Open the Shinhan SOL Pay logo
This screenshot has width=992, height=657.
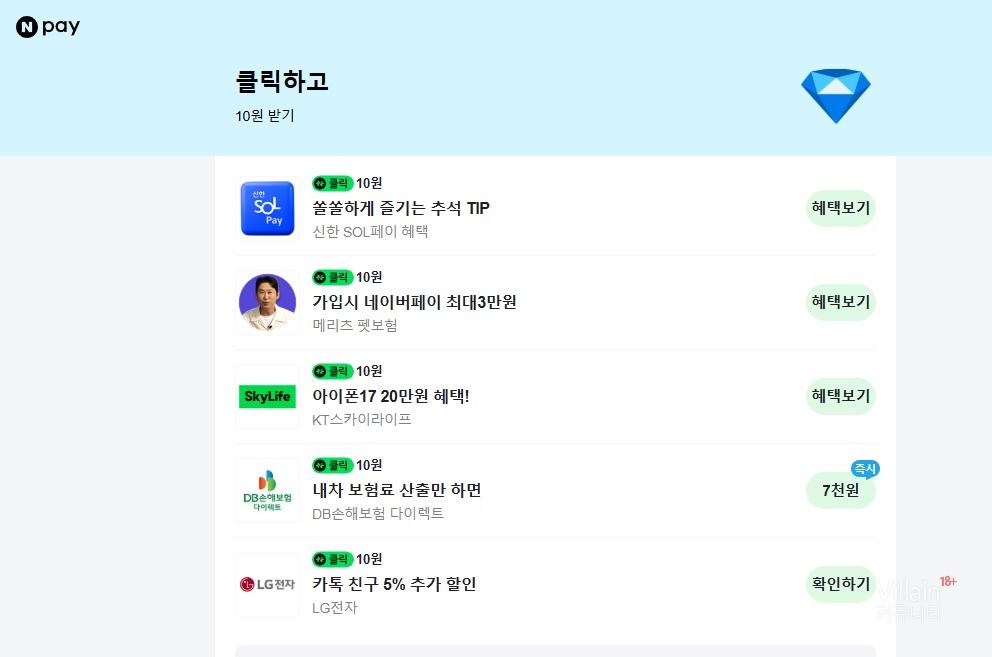[x=267, y=208]
